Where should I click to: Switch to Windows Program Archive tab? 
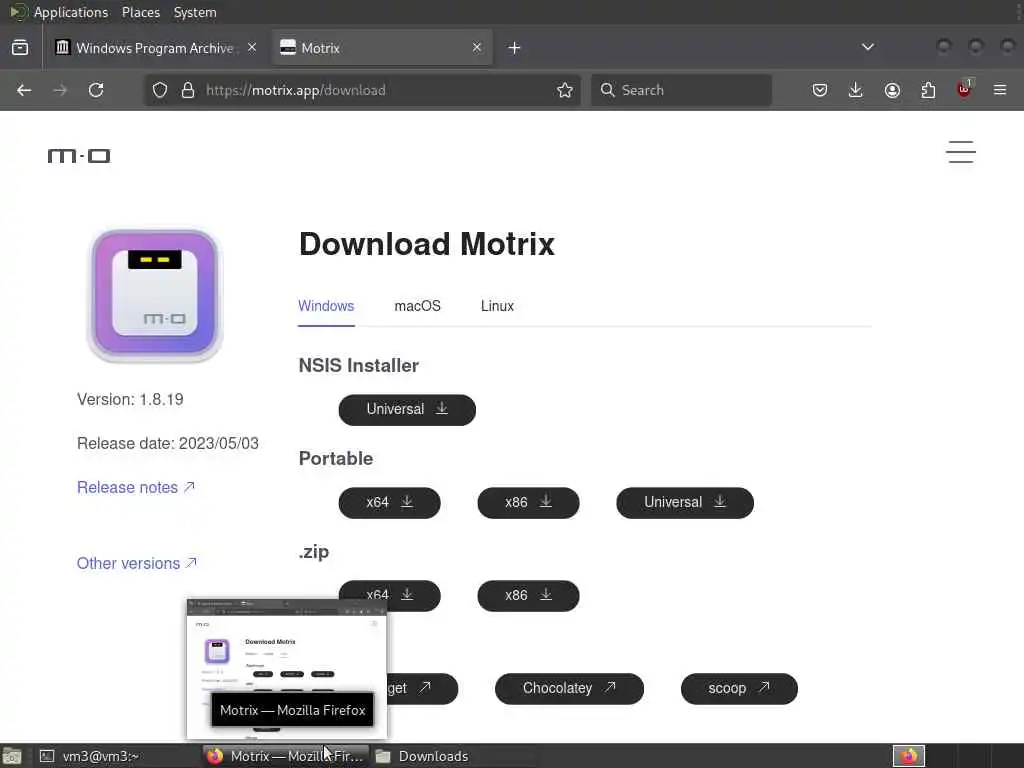155,48
